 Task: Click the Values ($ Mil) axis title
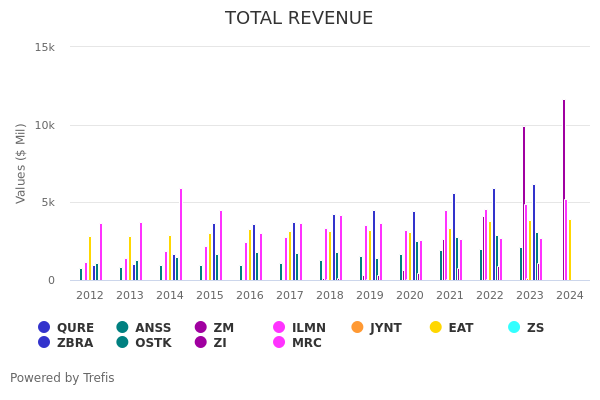[22, 163]
